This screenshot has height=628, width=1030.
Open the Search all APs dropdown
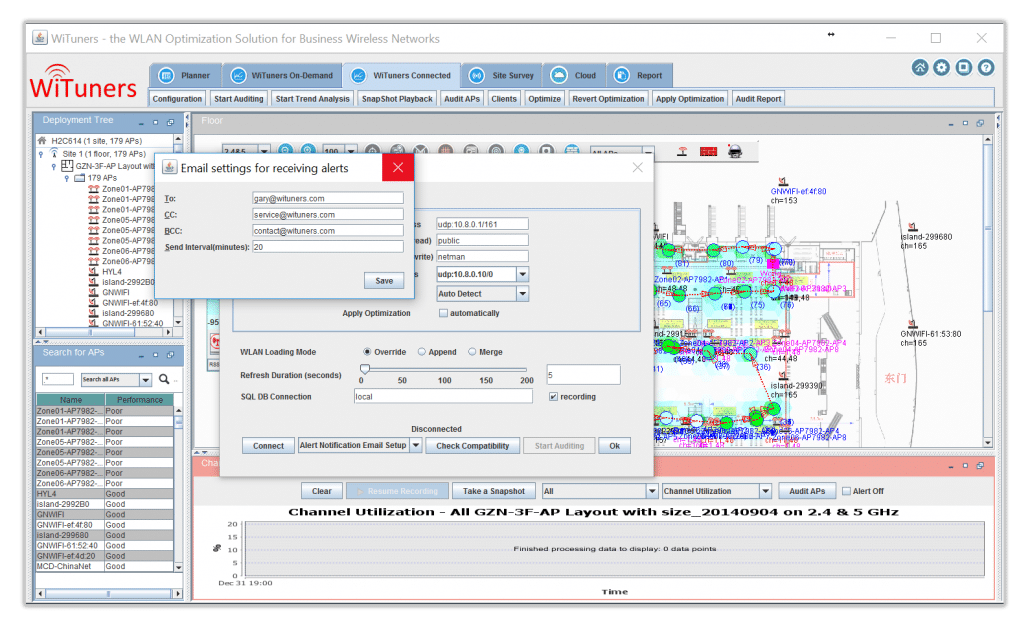[x=146, y=380]
